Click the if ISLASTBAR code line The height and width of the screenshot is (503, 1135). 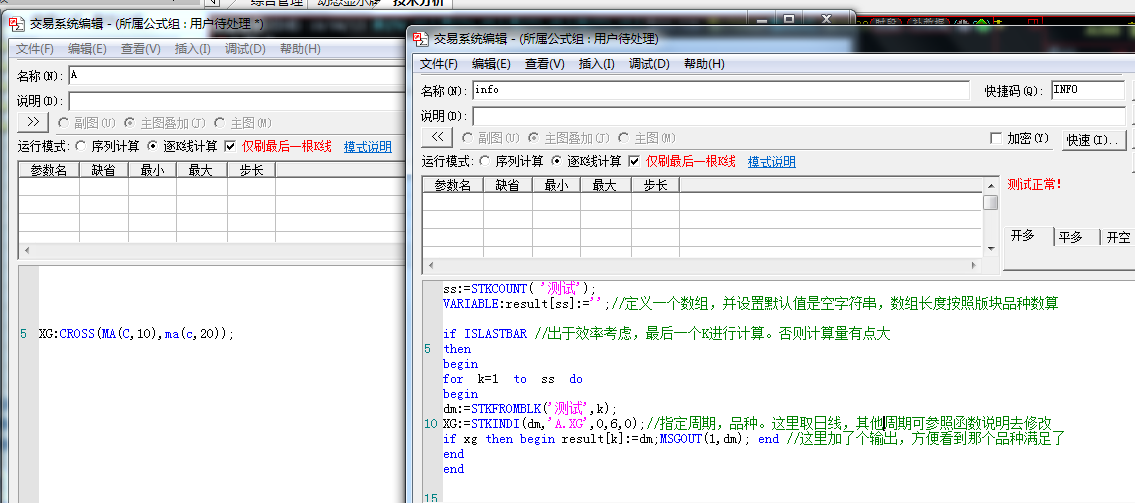pos(485,334)
